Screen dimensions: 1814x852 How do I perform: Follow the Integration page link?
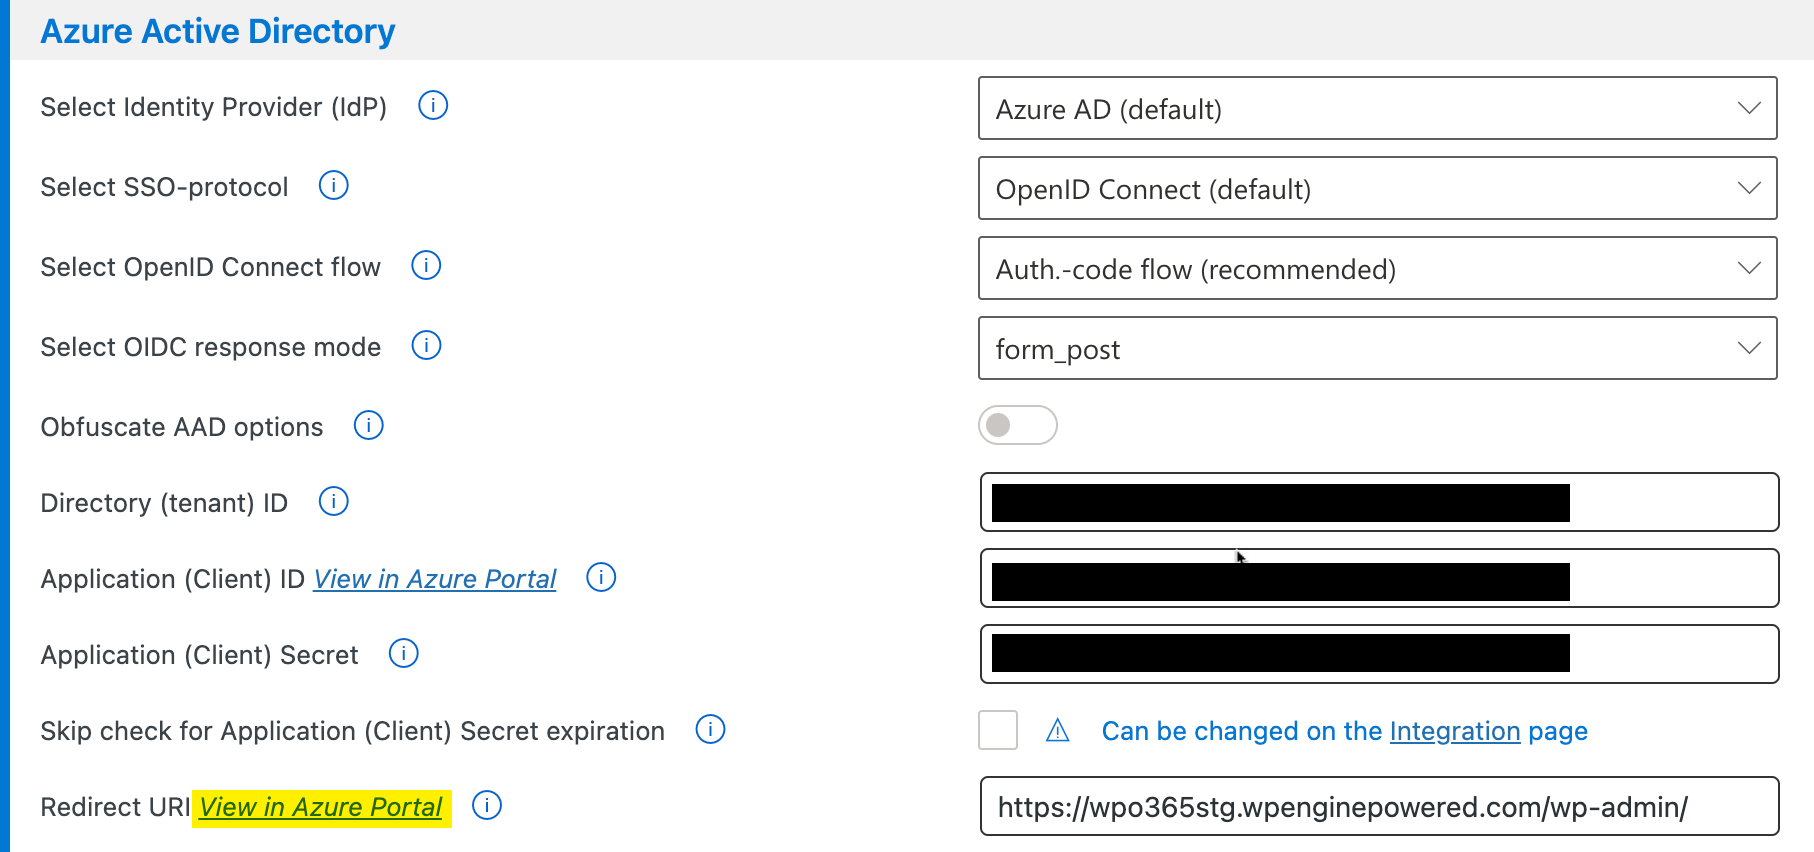point(1455,731)
